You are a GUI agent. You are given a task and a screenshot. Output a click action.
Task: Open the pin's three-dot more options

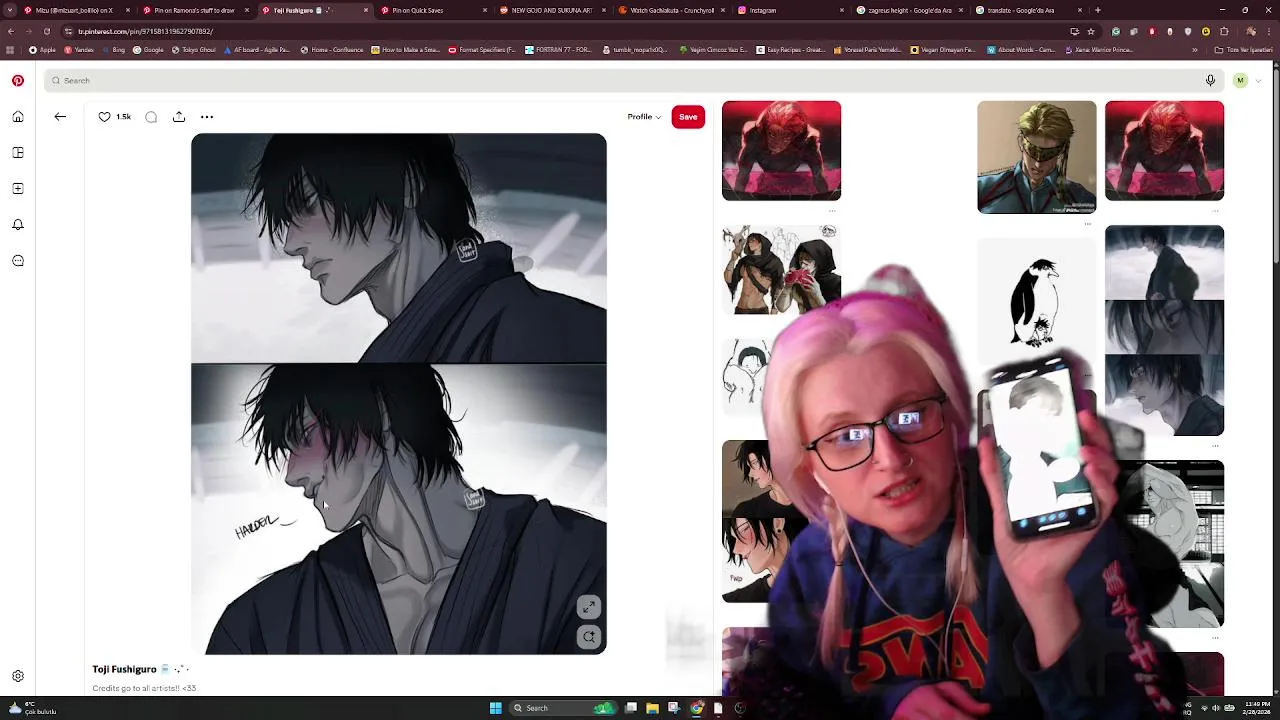coord(207,117)
